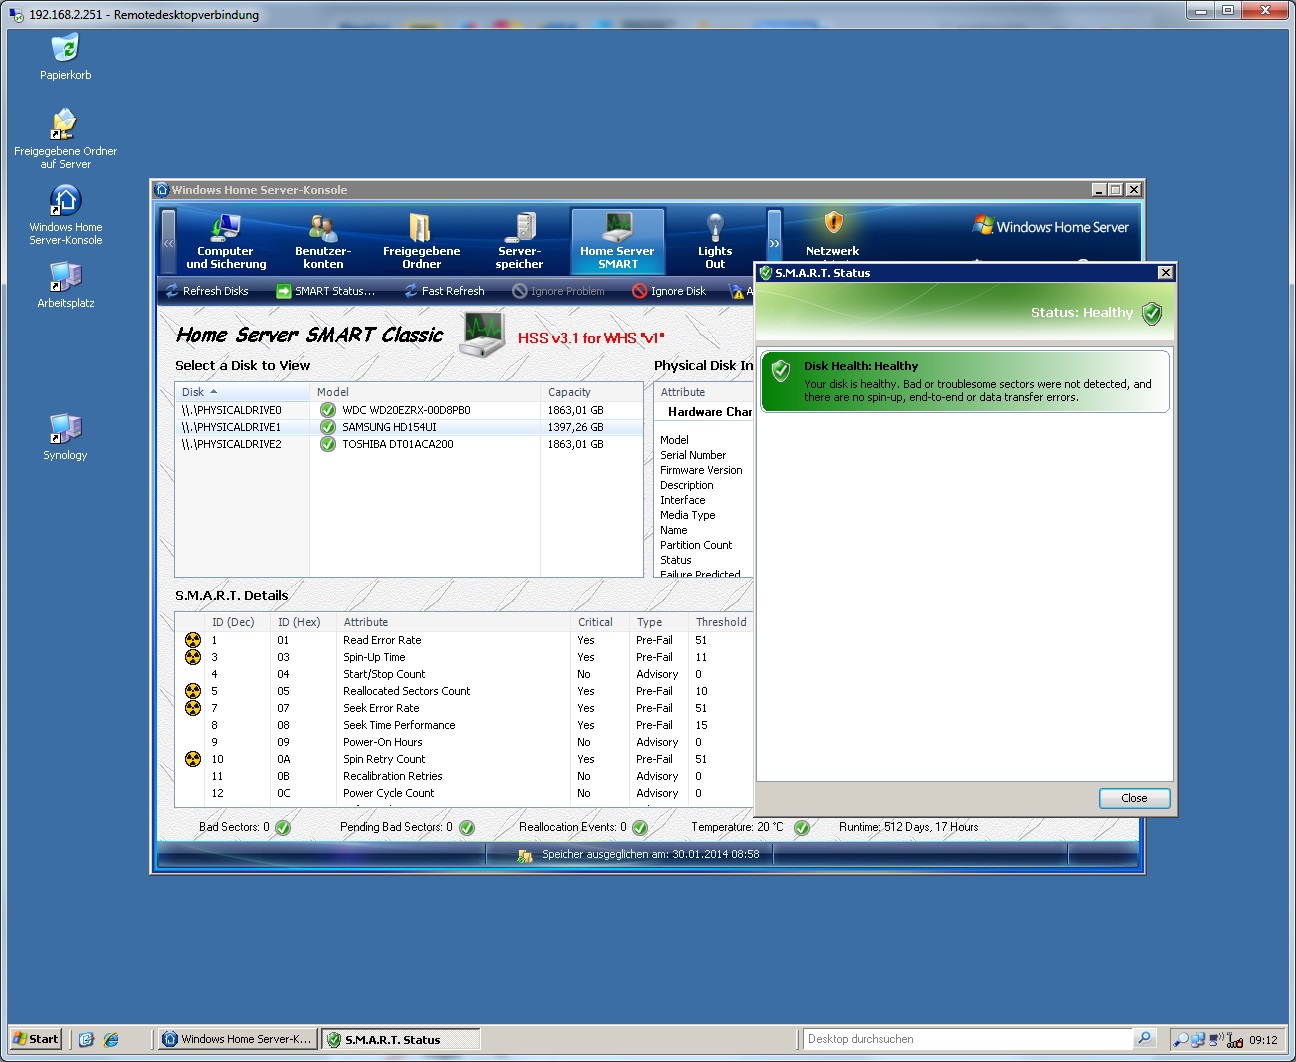Click the desktop search magnifier button
Image resolution: width=1296 pixels, height=1062 pixels.
pos(1145,1038)
